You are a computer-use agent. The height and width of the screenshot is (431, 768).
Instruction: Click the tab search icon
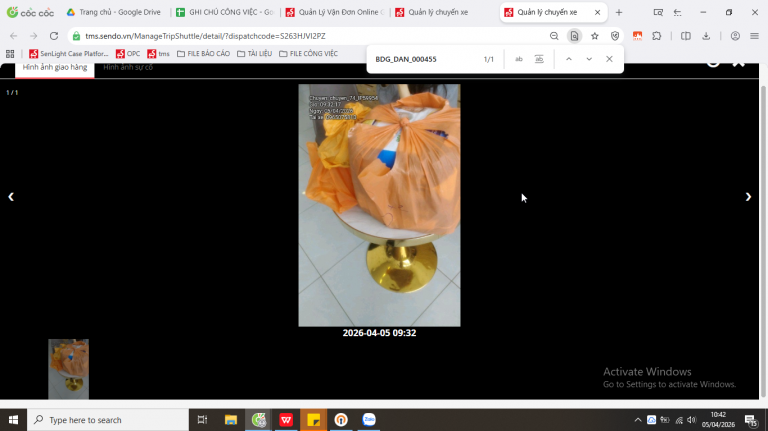click(x=658, y=12)
